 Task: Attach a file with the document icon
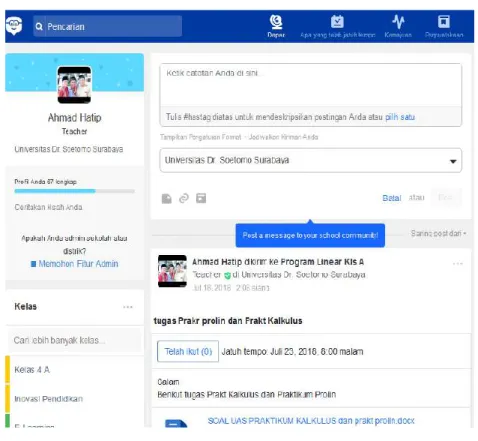point(166,198)
